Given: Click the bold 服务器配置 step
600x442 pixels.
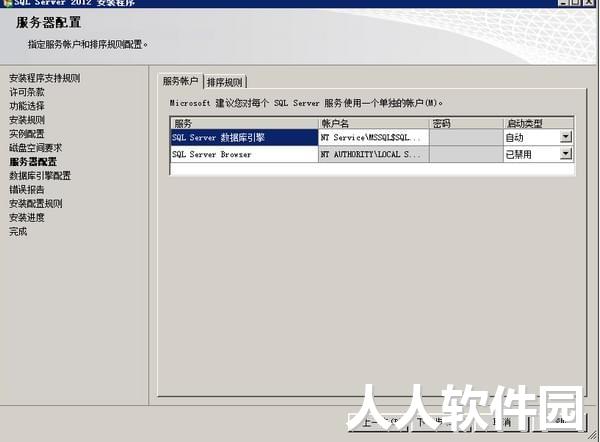Looking at the screenshot, I should [x=33, y=161].
